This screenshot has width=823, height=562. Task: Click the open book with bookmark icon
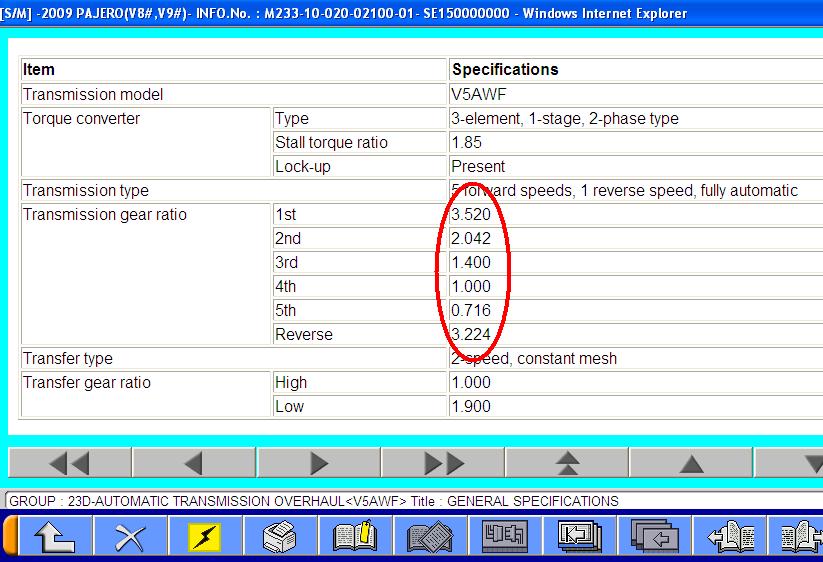tap(355, 536)
